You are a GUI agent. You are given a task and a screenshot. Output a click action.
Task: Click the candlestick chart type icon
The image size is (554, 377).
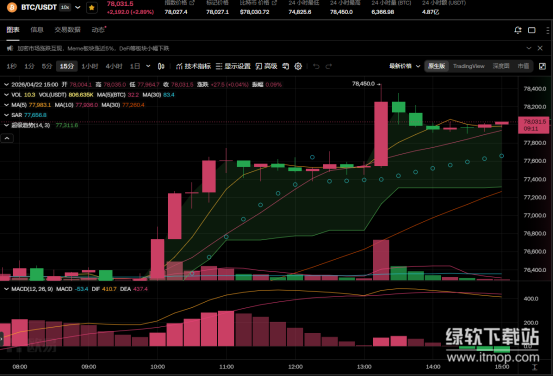click(161, 66)
